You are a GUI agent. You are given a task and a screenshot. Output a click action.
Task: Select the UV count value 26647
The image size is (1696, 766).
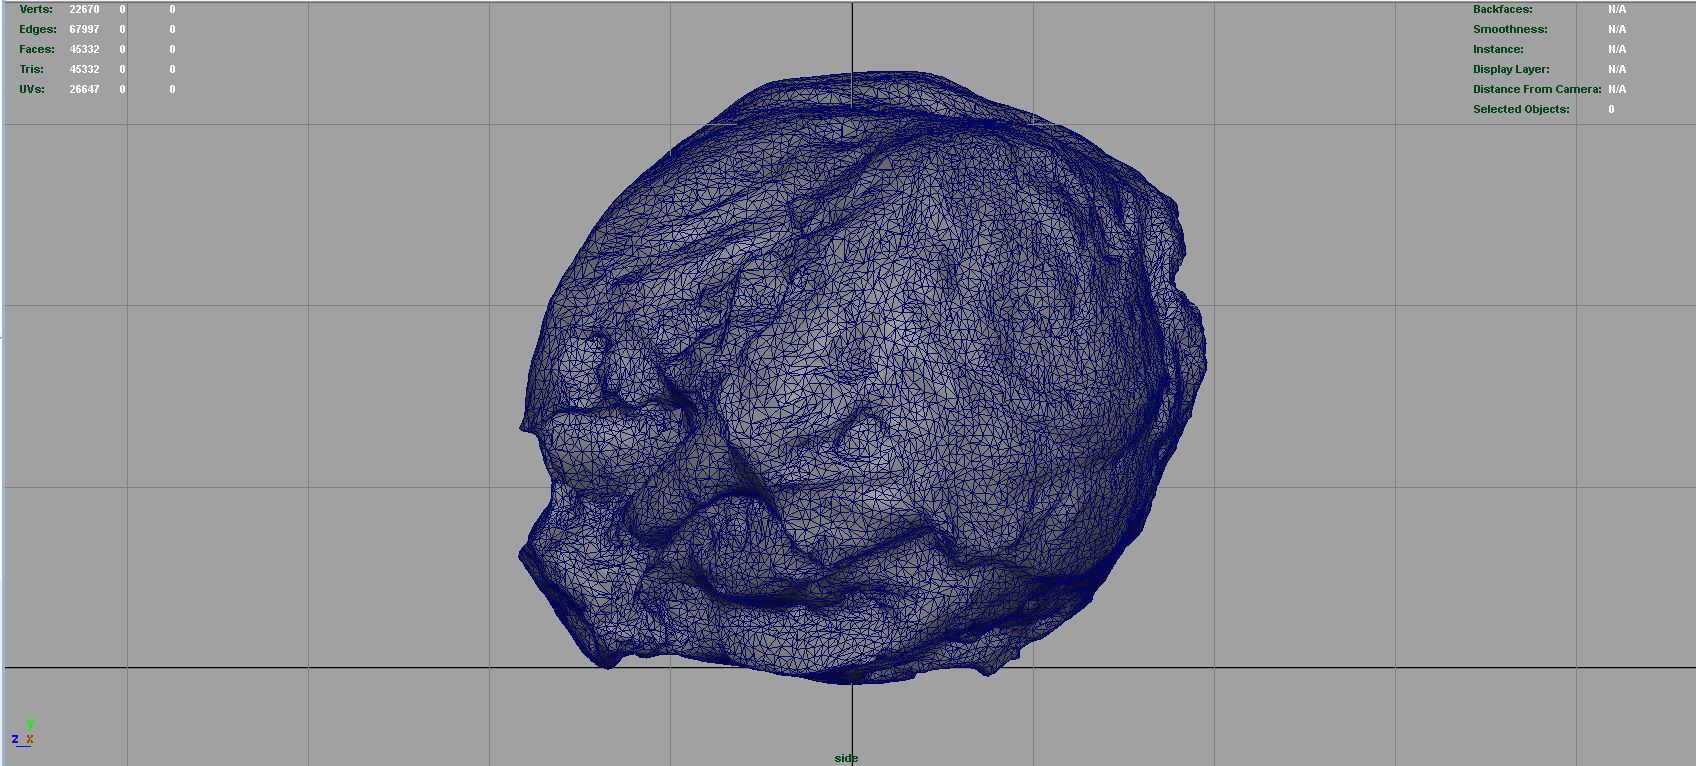point(84,89)
